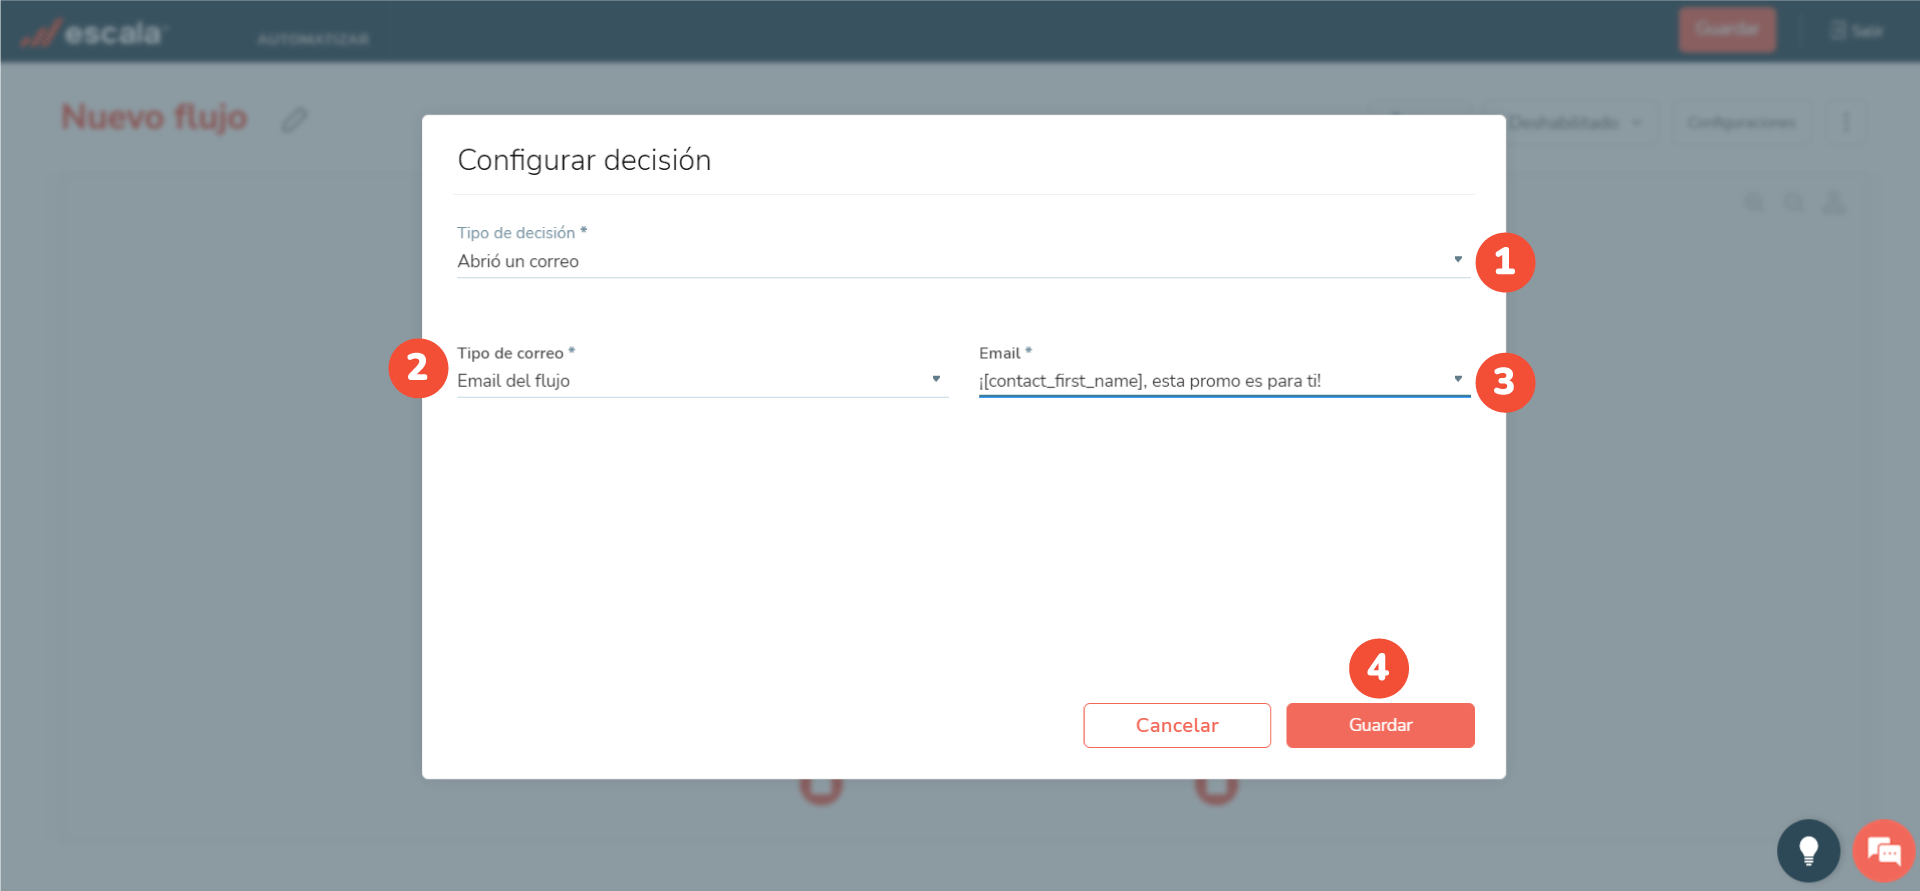Open the Deshabilitado status dropdown
The image size is (1920, 891).
(x=1574, y=123)
